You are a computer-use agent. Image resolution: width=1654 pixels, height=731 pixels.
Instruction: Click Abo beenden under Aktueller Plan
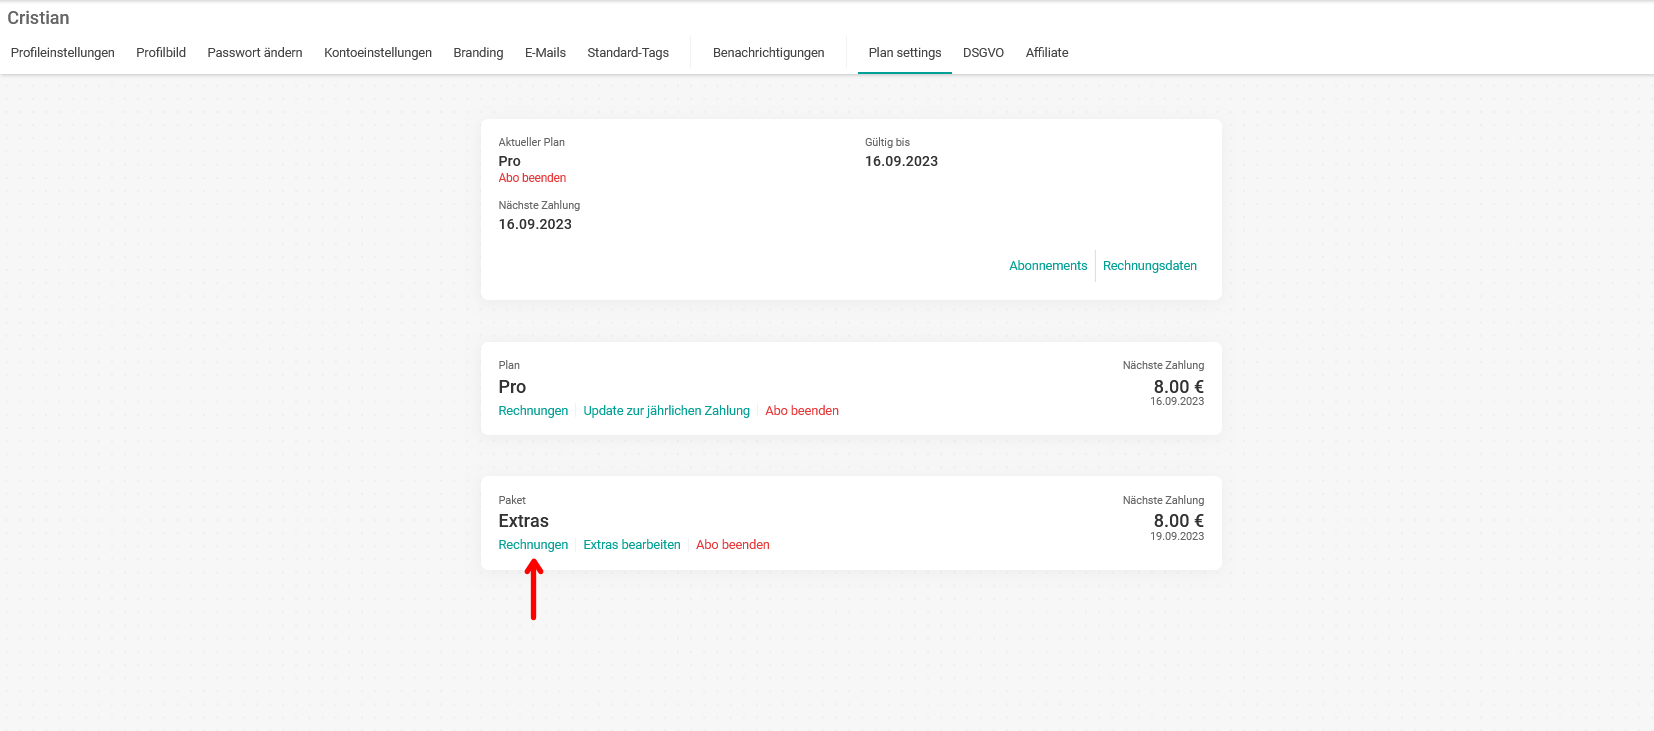(x=532, y=178)
